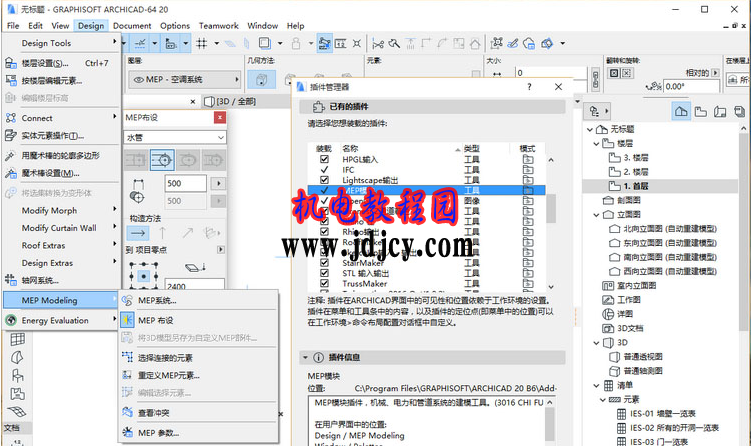Image resolution: width=753 pixels, height=446 pixels.
Task: Click the 插件管理器 help question mark
Action: [x=528, y=88]
